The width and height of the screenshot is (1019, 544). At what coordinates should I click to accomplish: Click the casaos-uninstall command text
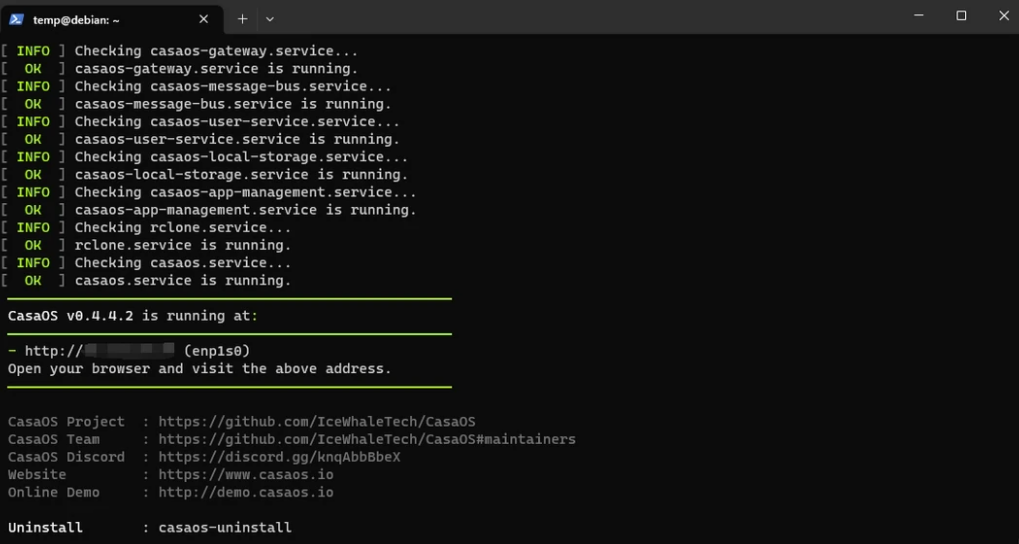225,527
